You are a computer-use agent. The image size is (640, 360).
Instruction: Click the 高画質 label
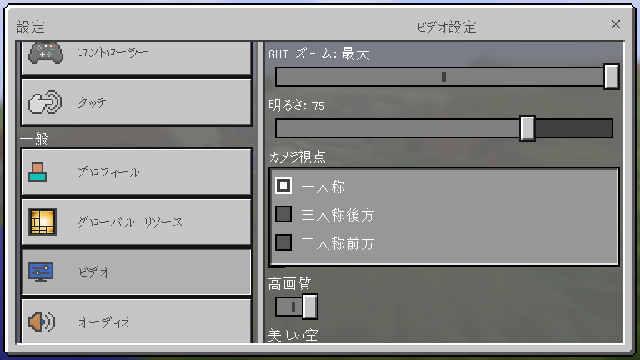(290, 283)
